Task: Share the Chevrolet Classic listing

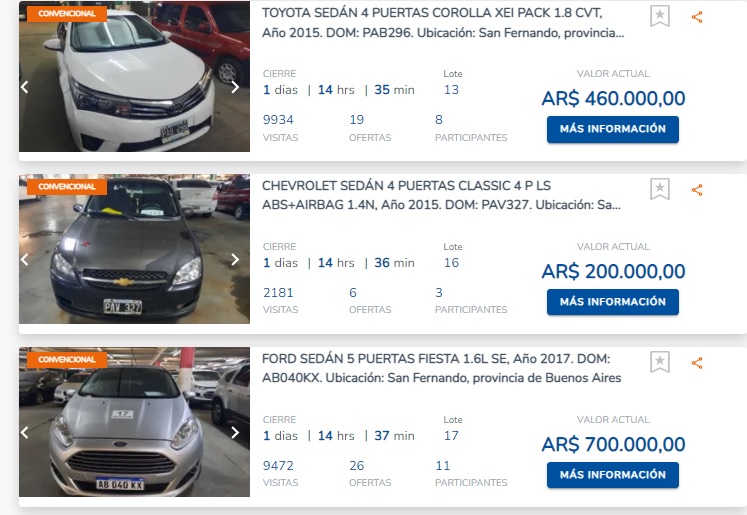Action: 697,190
